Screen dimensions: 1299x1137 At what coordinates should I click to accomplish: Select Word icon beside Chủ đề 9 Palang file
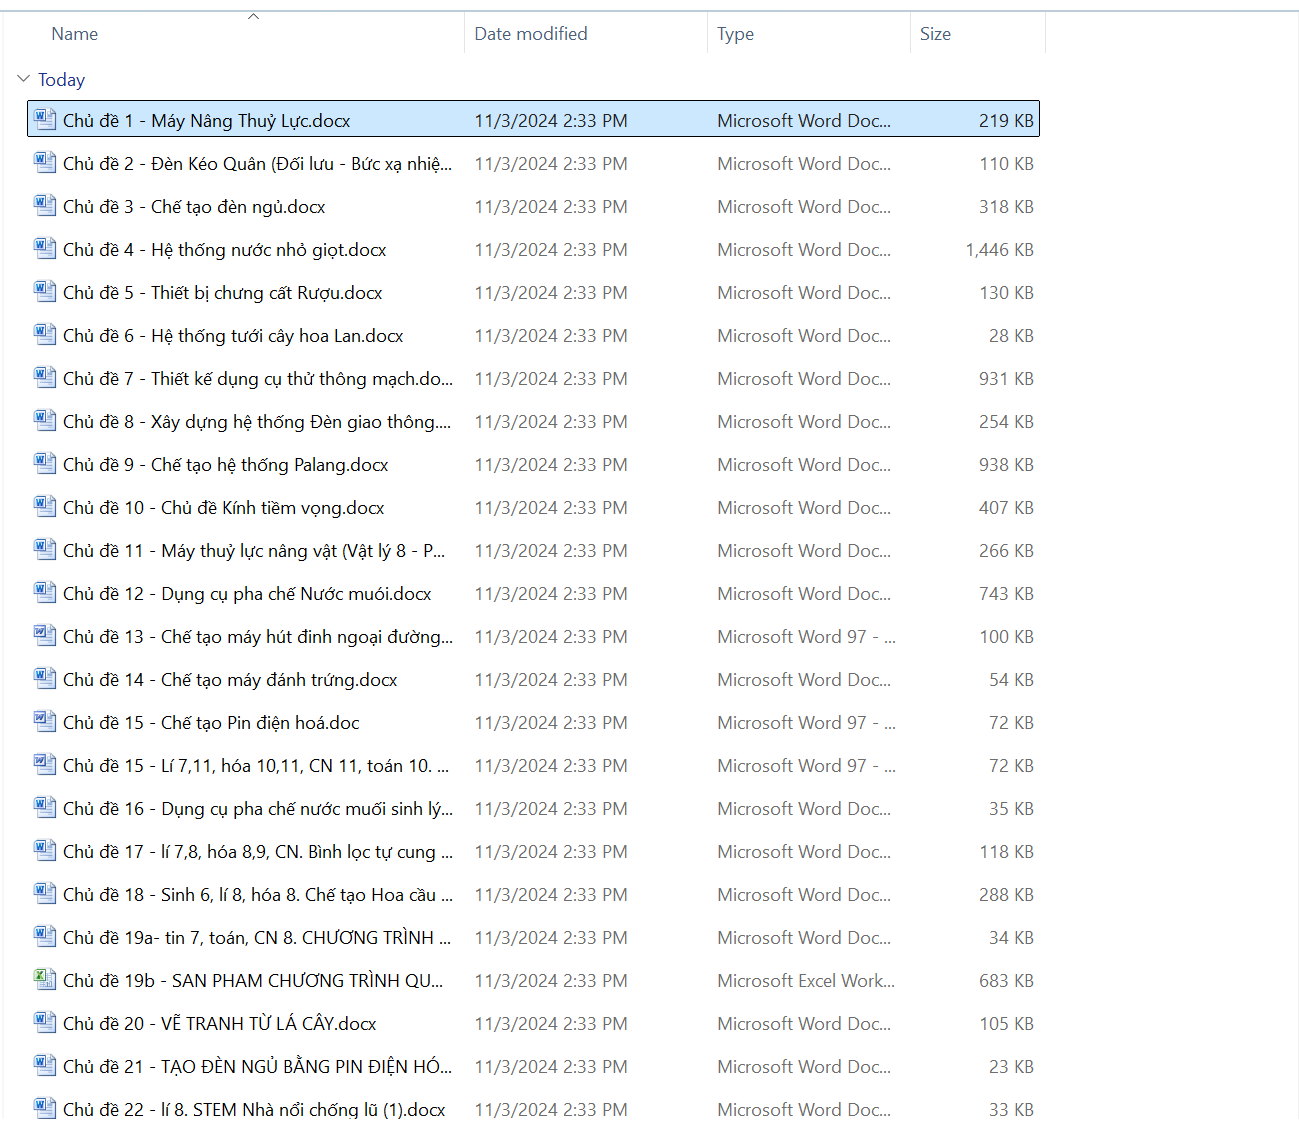45,464
